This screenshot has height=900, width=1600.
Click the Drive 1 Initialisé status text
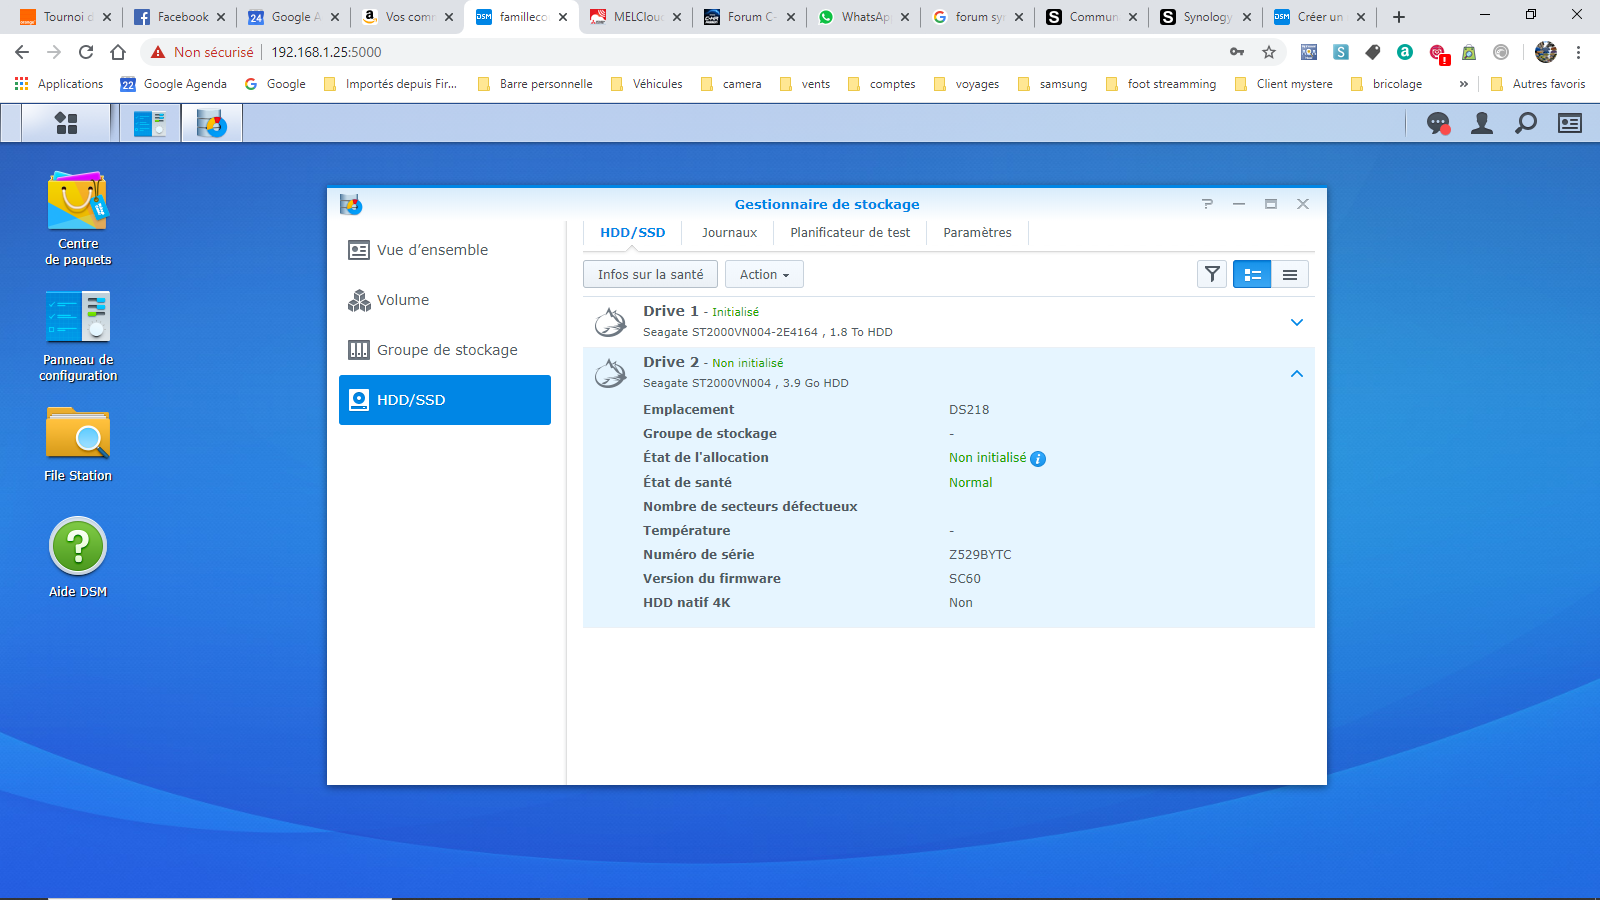pos(735,312)
